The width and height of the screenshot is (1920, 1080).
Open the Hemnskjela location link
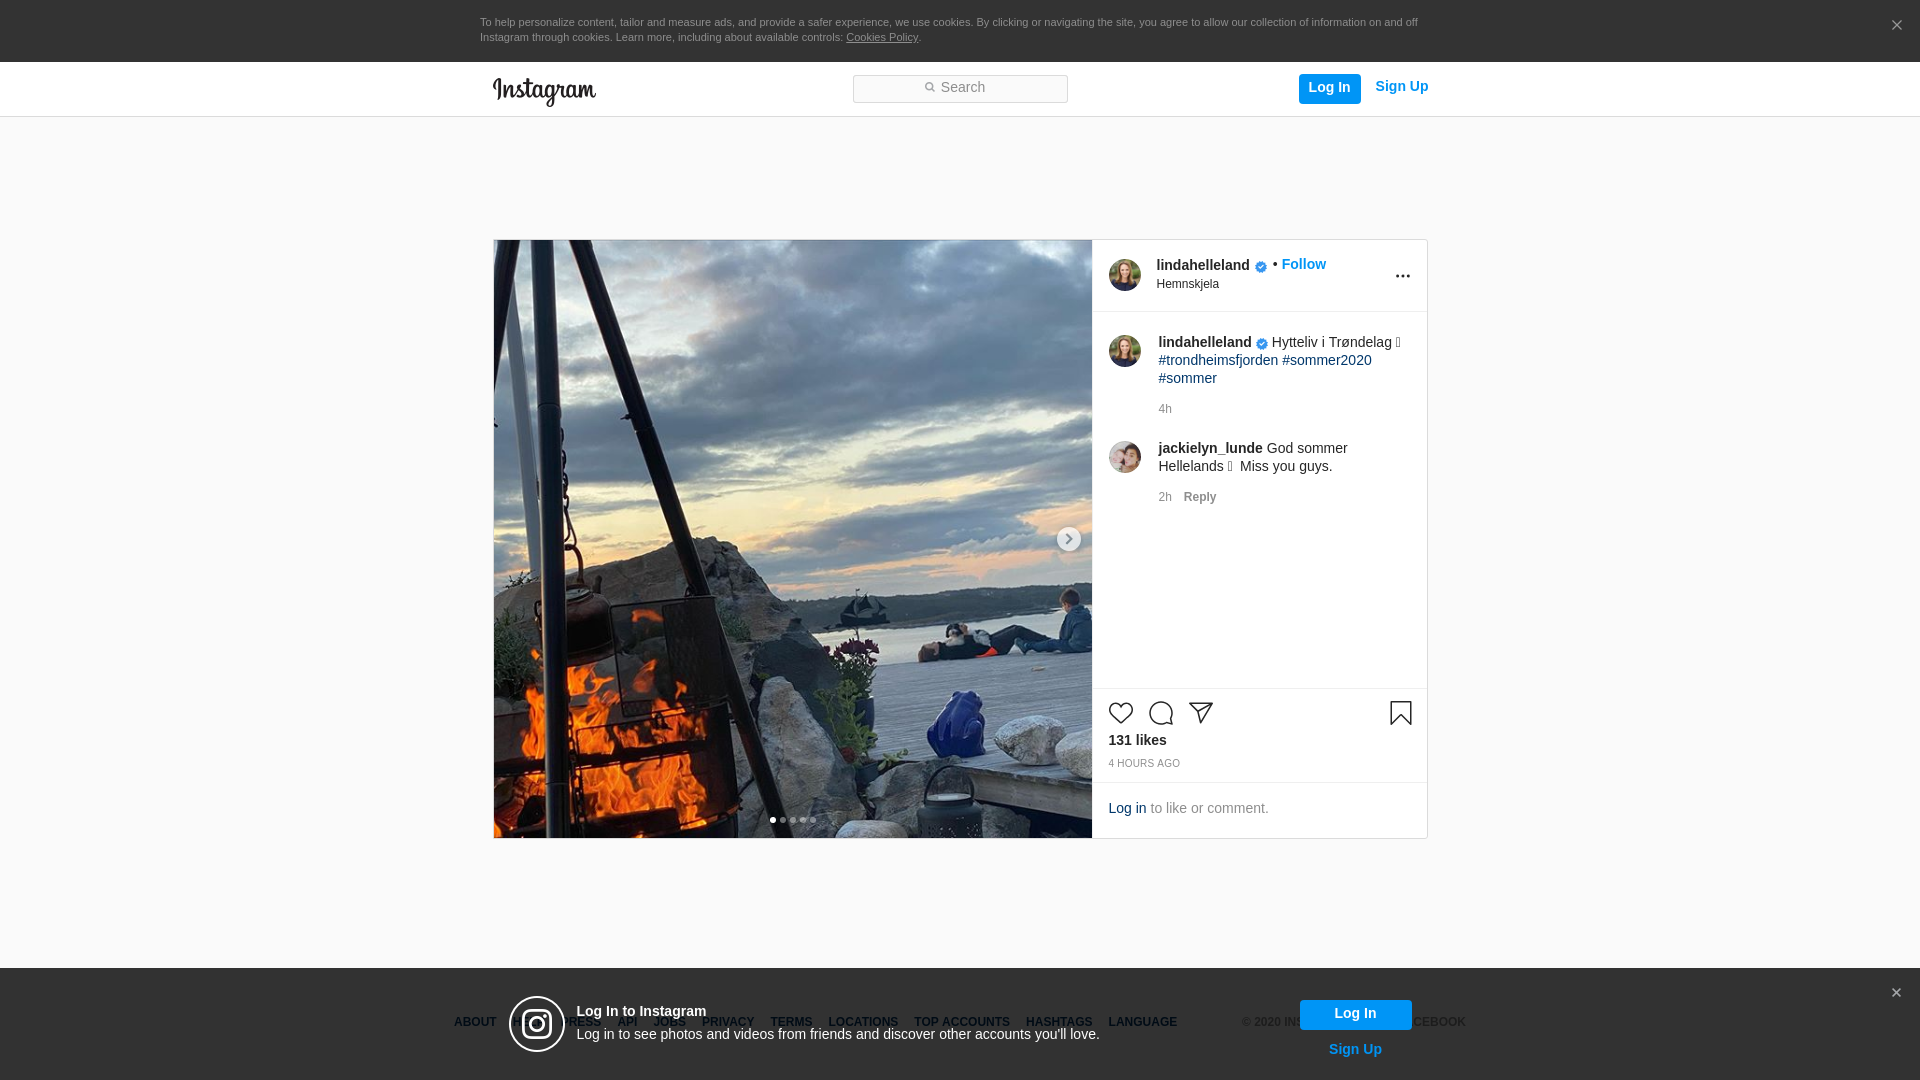pyautogui.click(x=1187, y=284)
